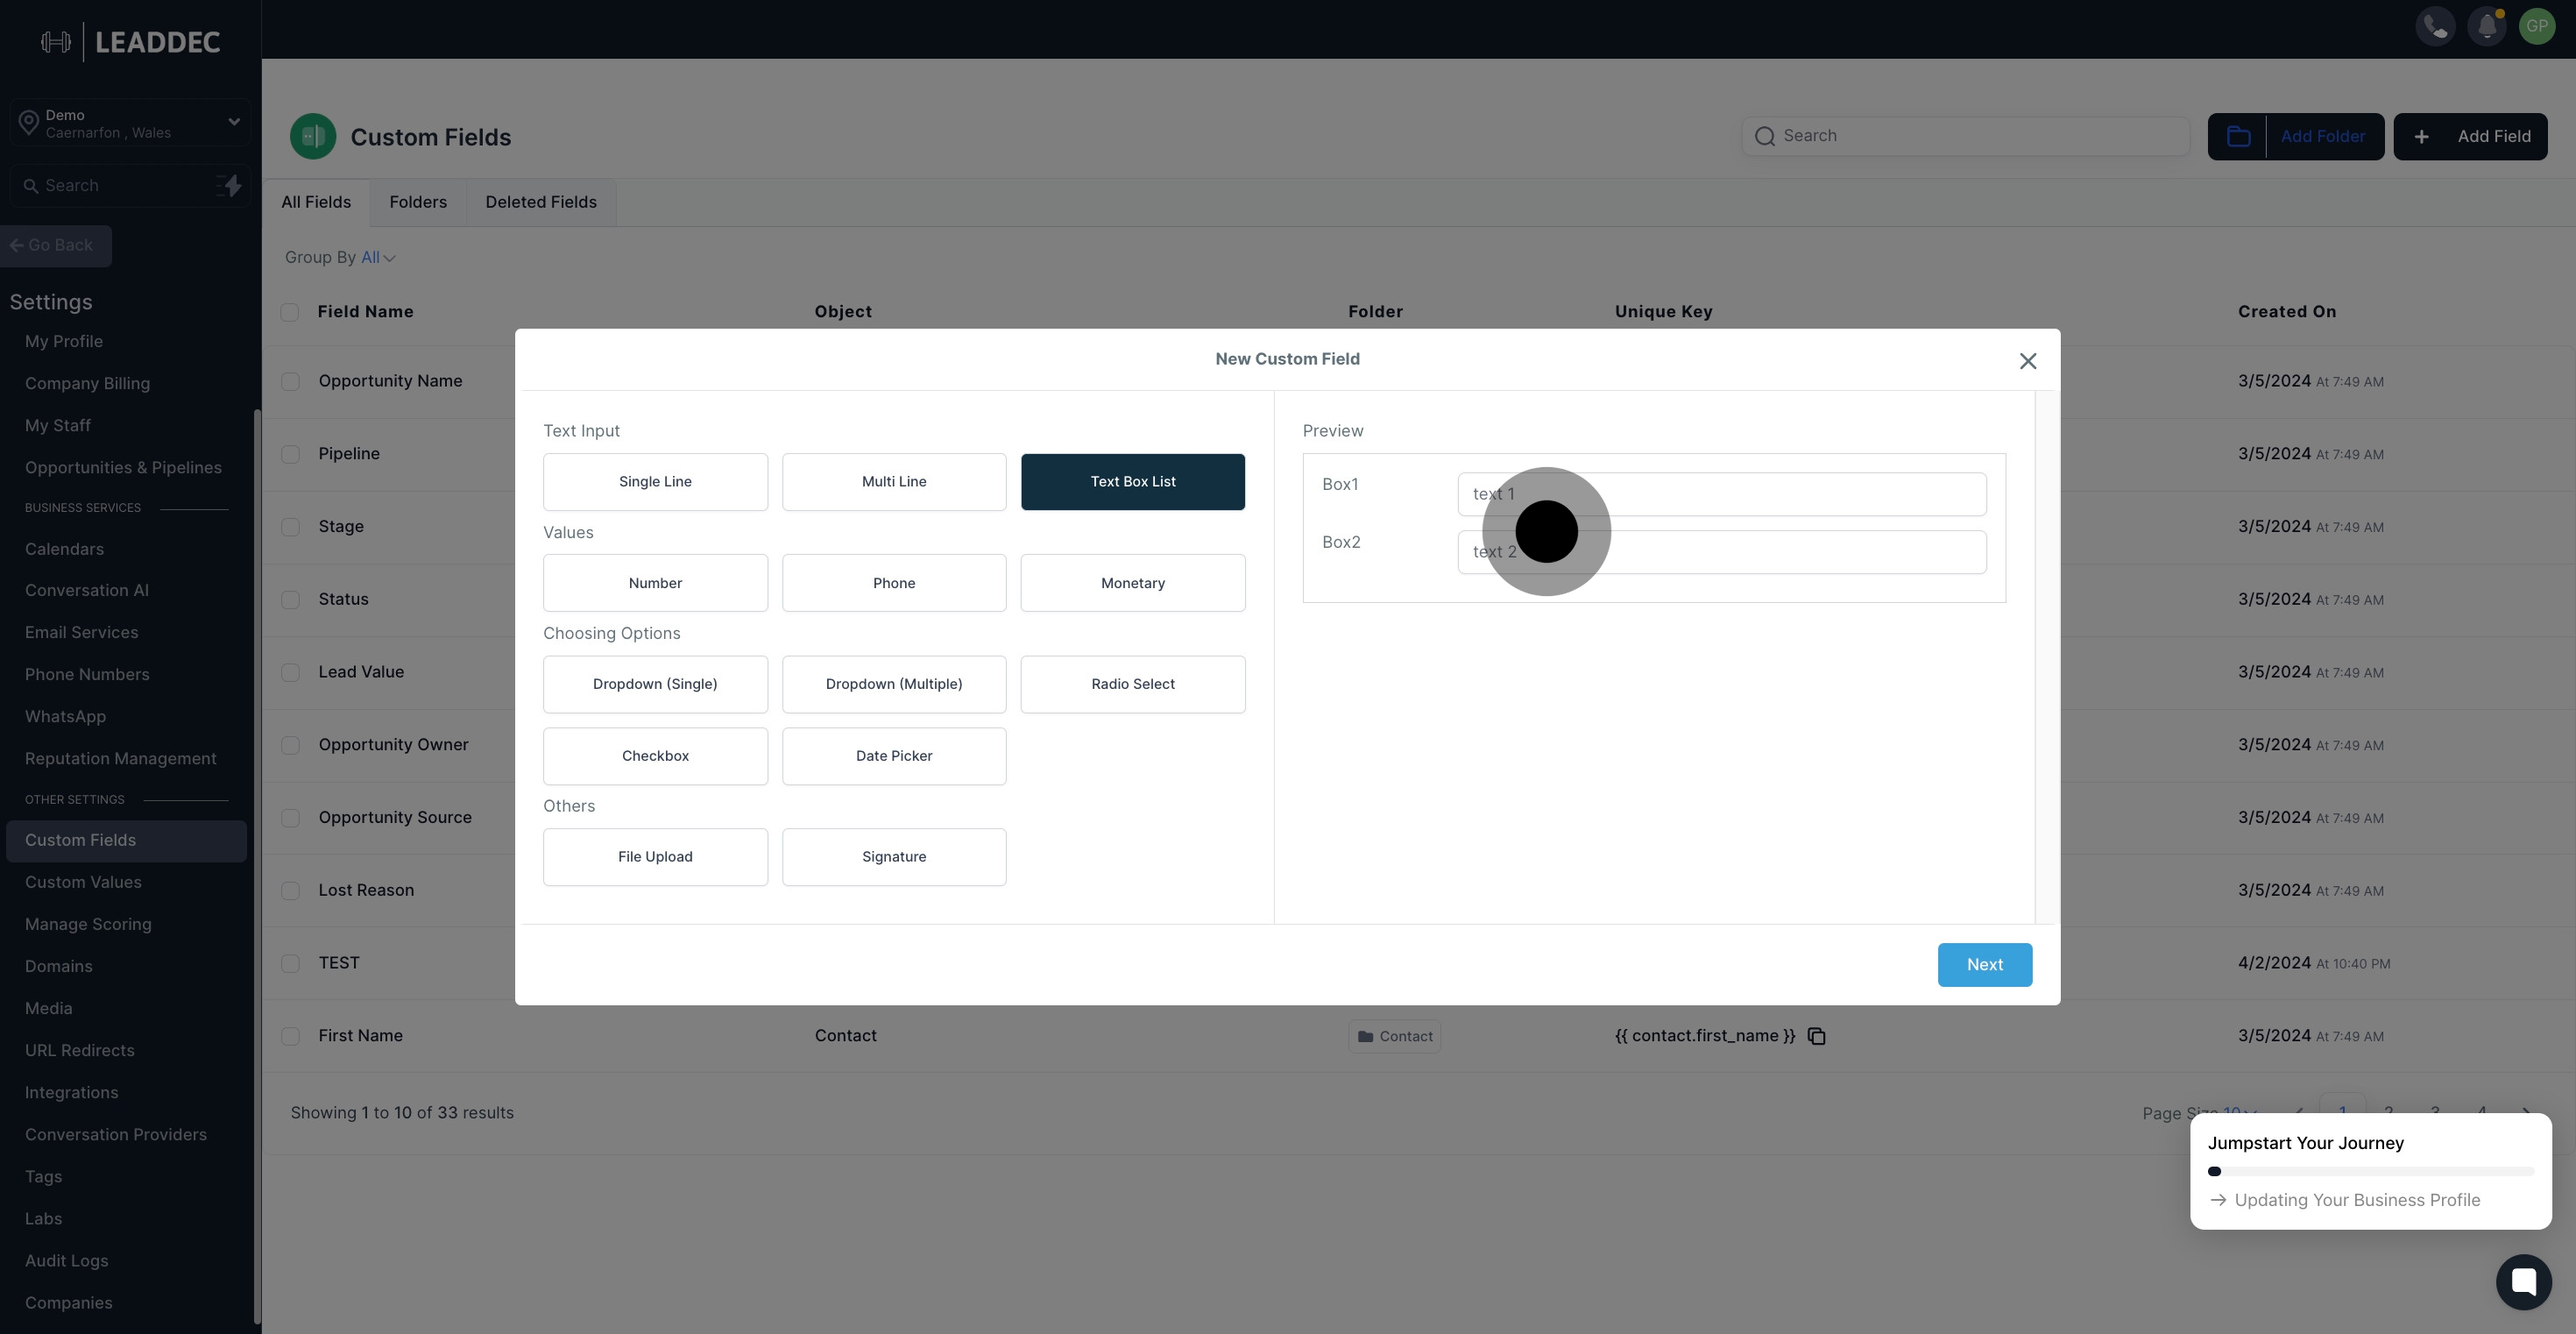Click the LEADDEC logo icon
The width and height of the screenshot is (2576, 1334).
coord(56,42)
